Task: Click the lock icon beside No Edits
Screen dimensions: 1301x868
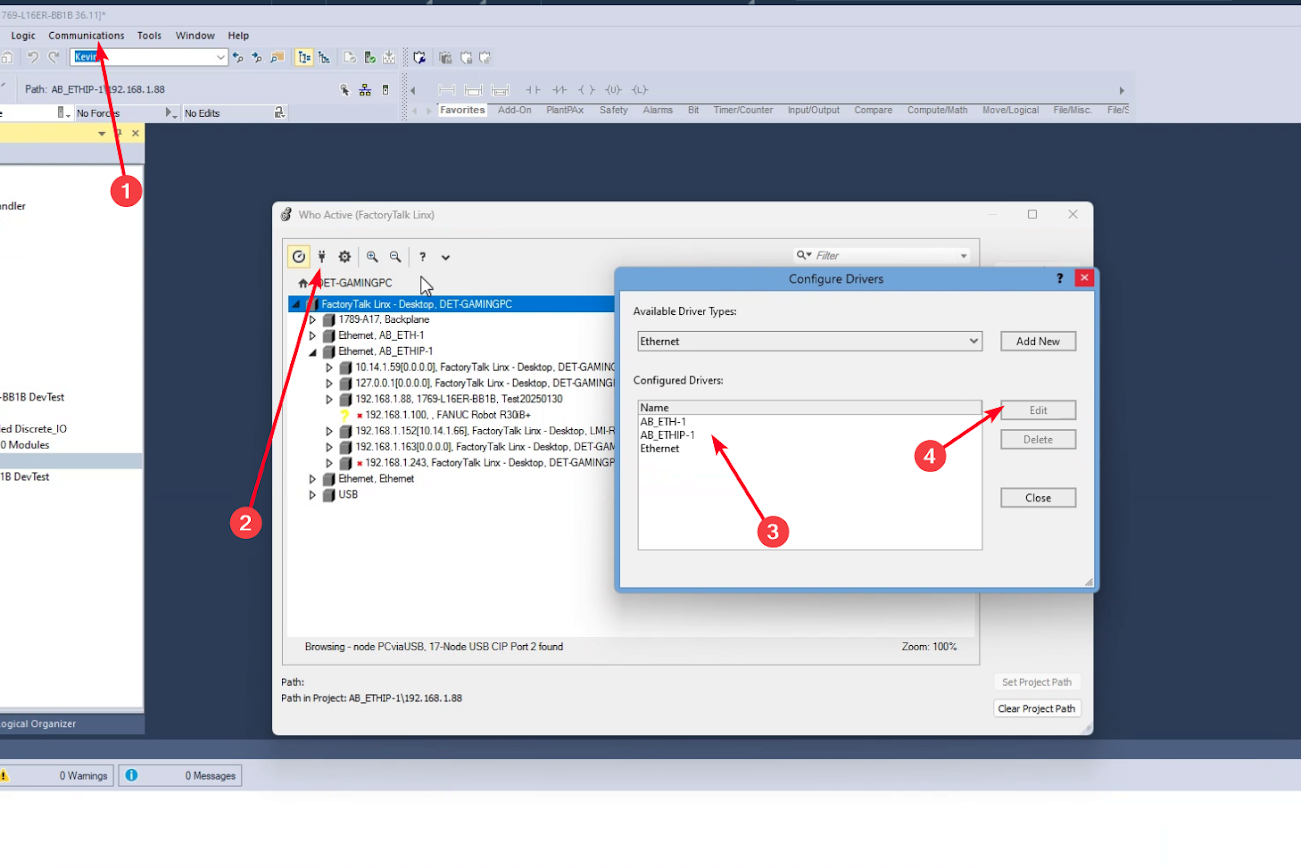Action: coord(280,113)
